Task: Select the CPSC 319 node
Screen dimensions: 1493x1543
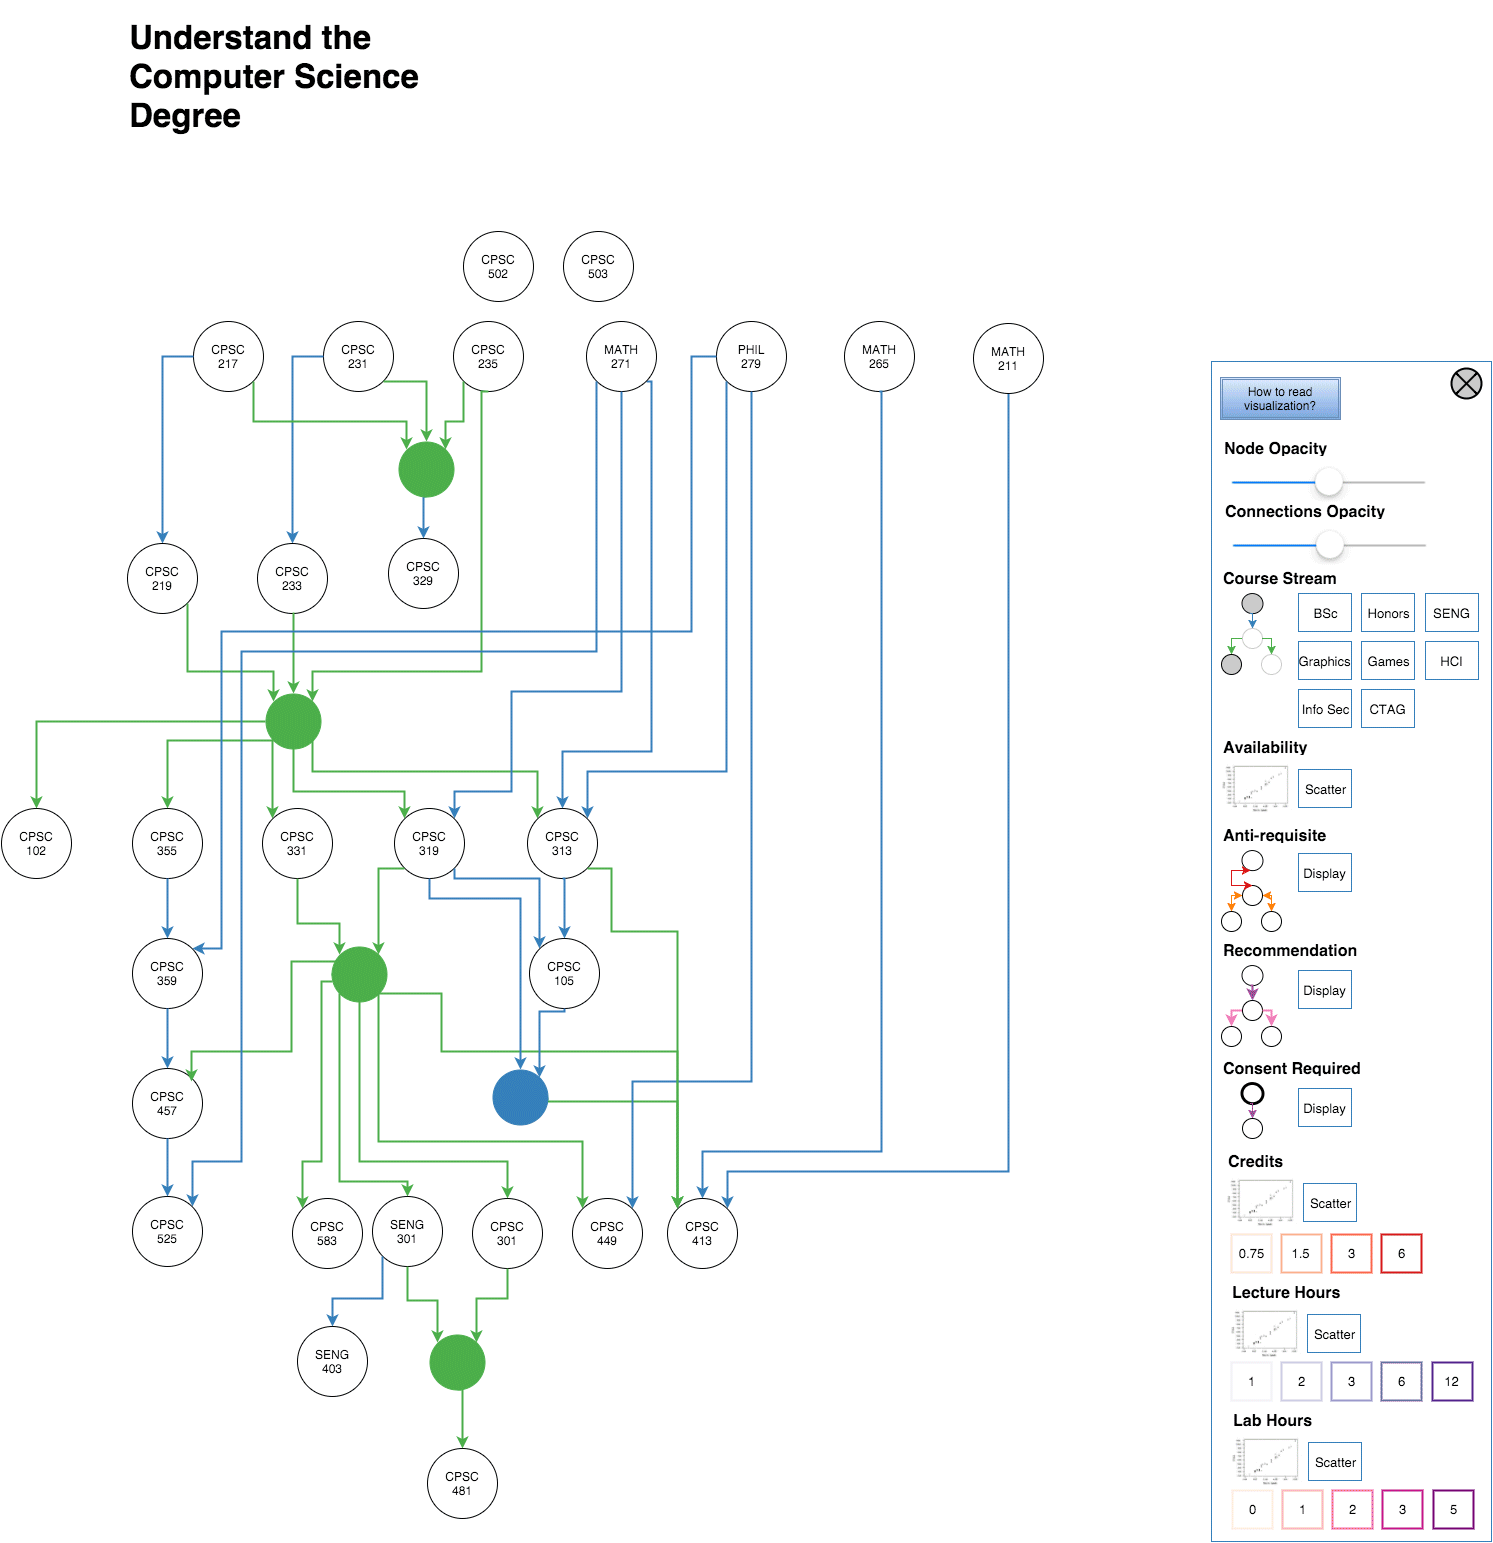Action: point(429,844)
